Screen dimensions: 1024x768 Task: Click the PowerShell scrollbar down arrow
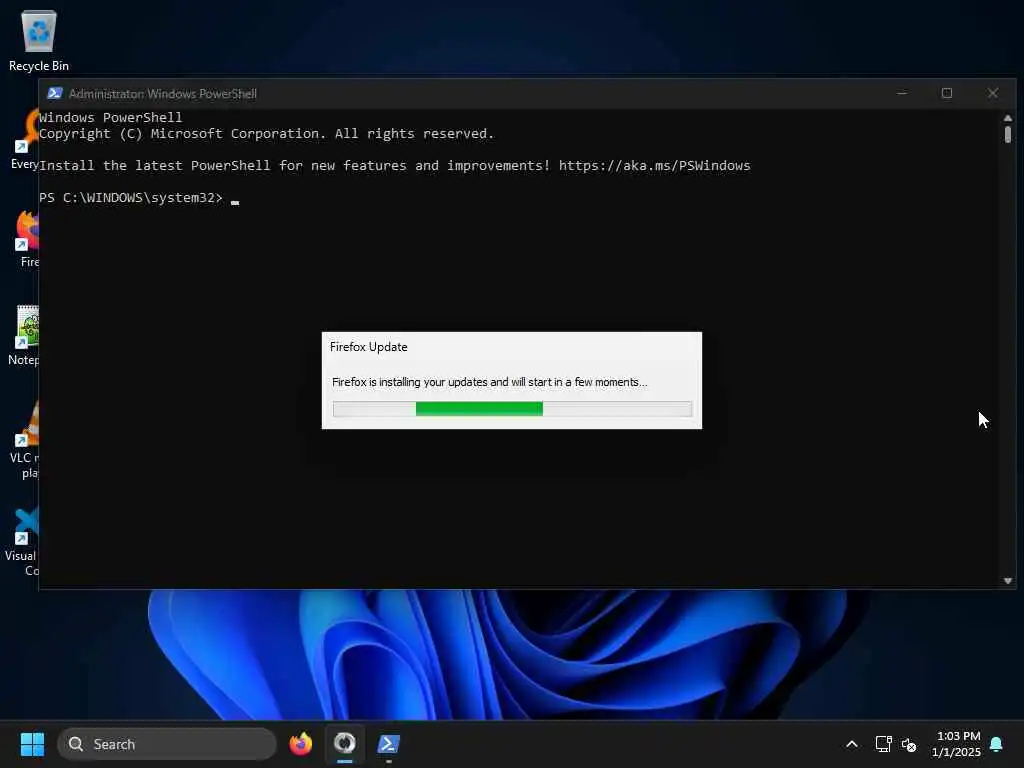click(1007, 581)
